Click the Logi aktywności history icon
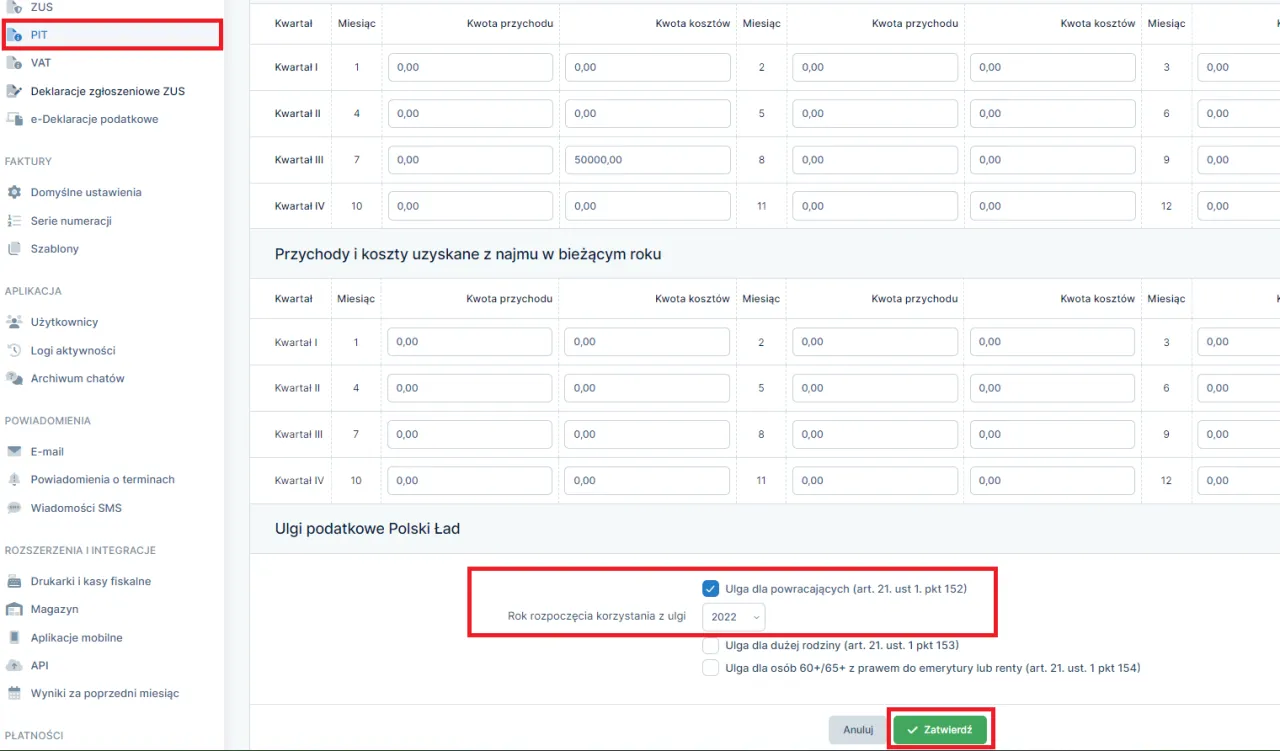The width and height of the screenshot is (1280, 751). click(14, 351)
